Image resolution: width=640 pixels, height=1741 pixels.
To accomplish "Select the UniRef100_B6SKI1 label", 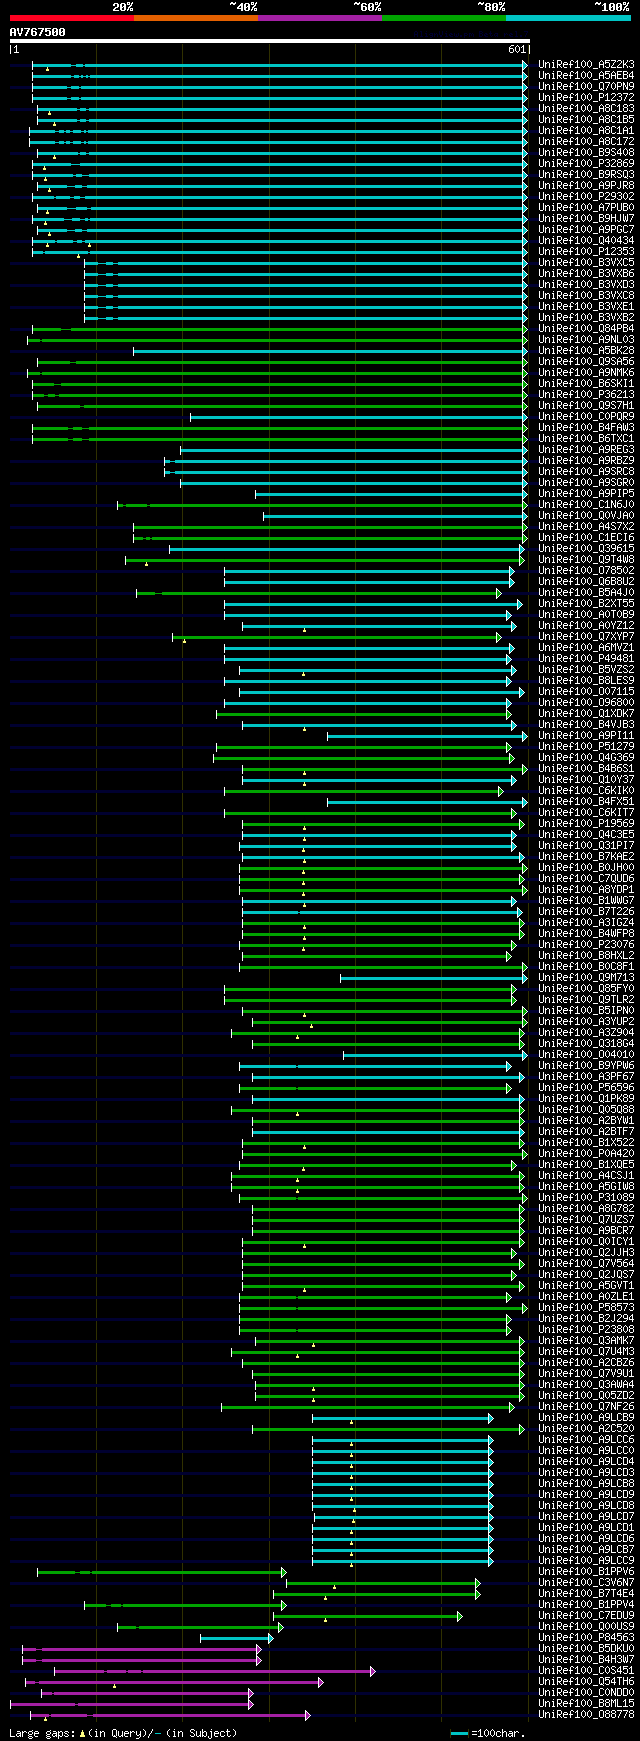I will [x=586, y=384].
